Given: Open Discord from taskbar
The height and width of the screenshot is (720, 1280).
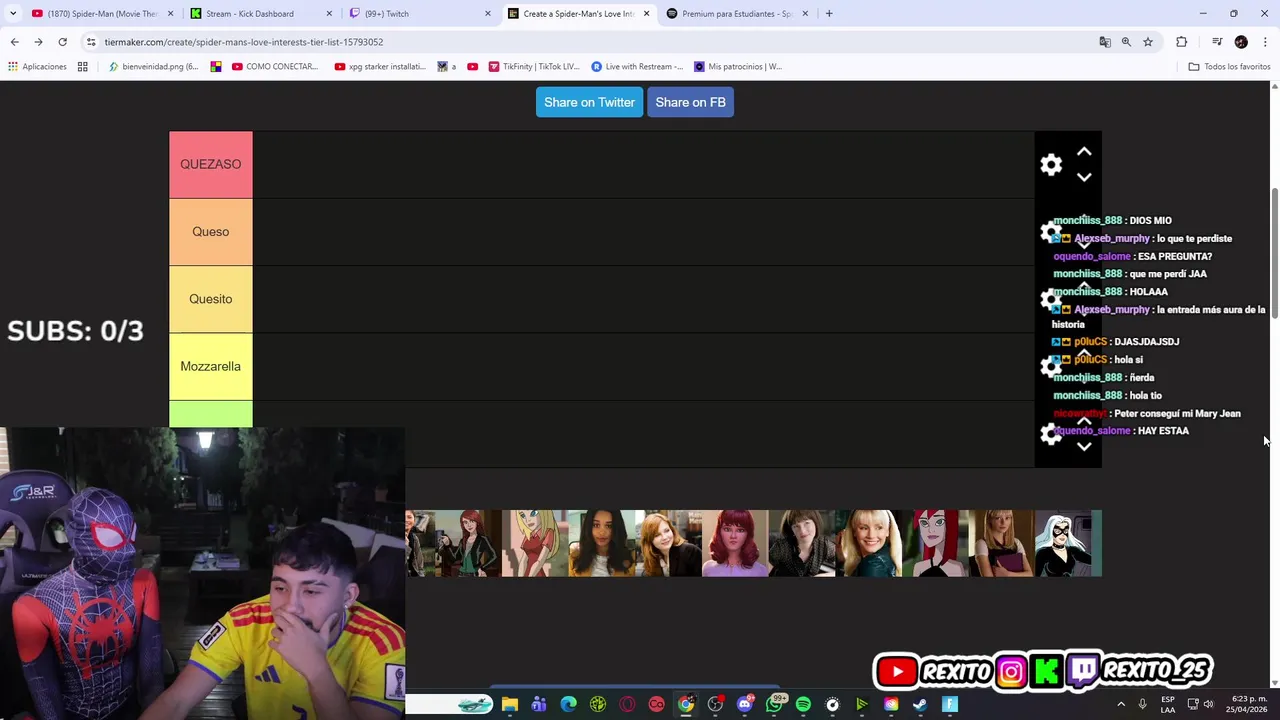Looking at the screenshot, I should (x=744, y=704).
